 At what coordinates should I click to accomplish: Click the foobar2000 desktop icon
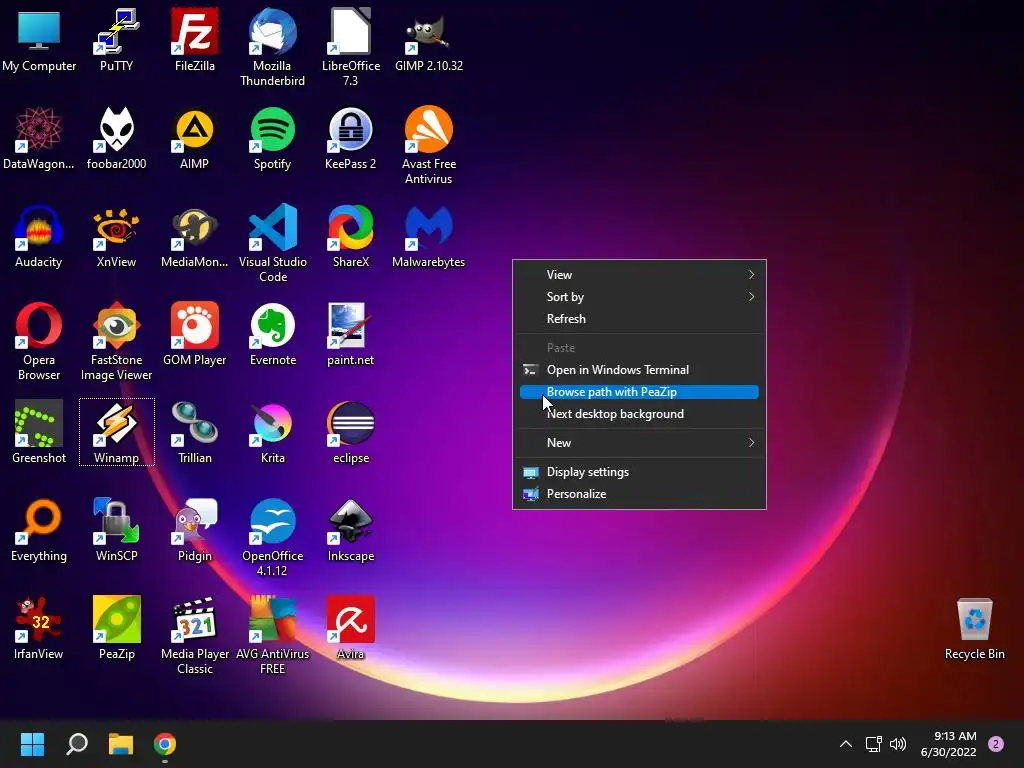(116, 138)
